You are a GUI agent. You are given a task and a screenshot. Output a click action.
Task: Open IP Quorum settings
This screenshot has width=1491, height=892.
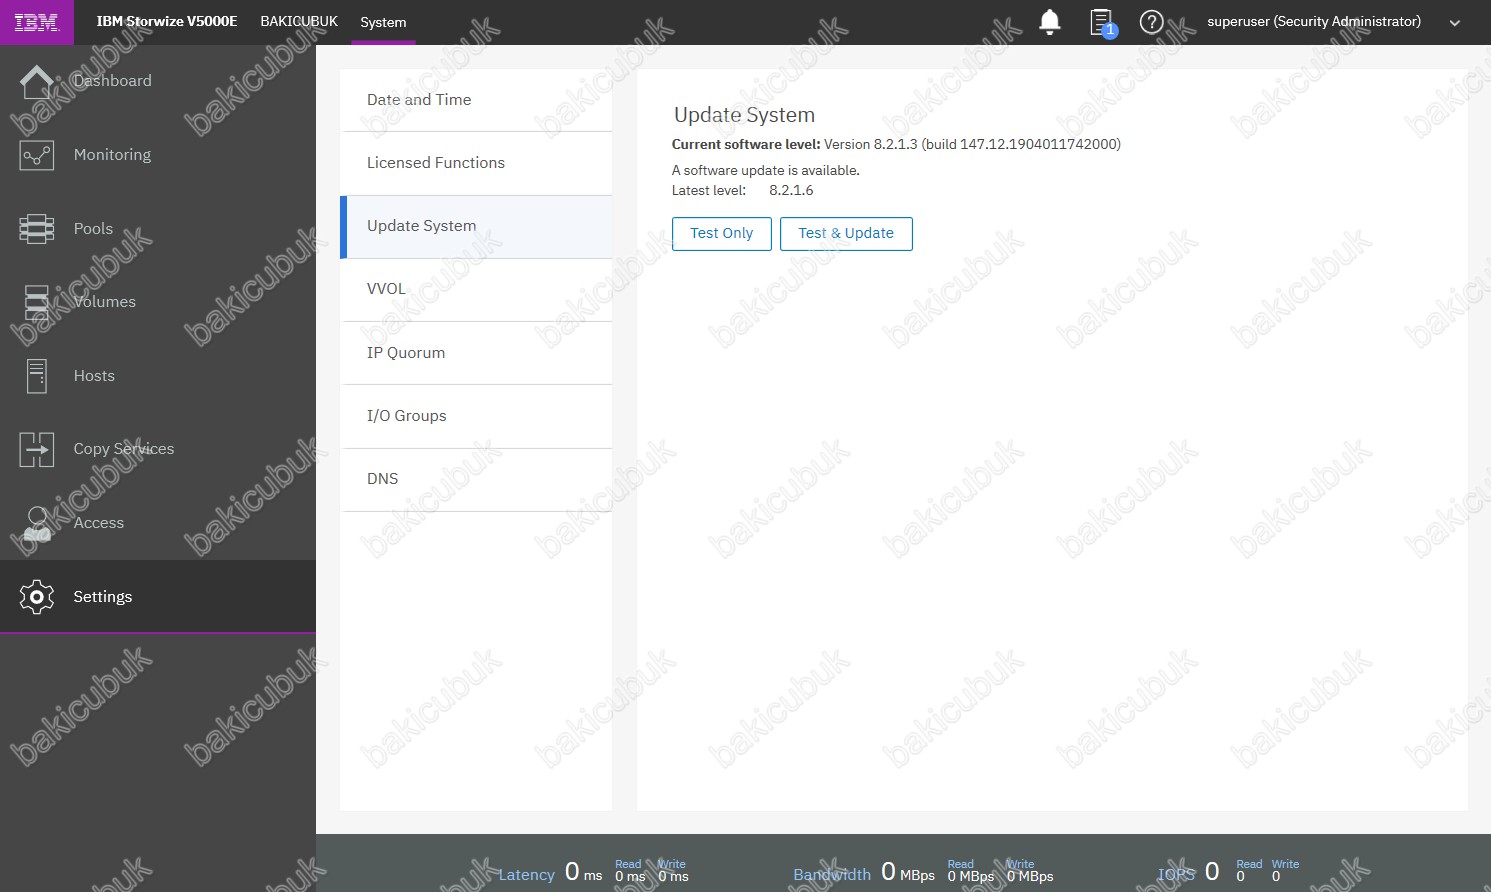[476, 353]
